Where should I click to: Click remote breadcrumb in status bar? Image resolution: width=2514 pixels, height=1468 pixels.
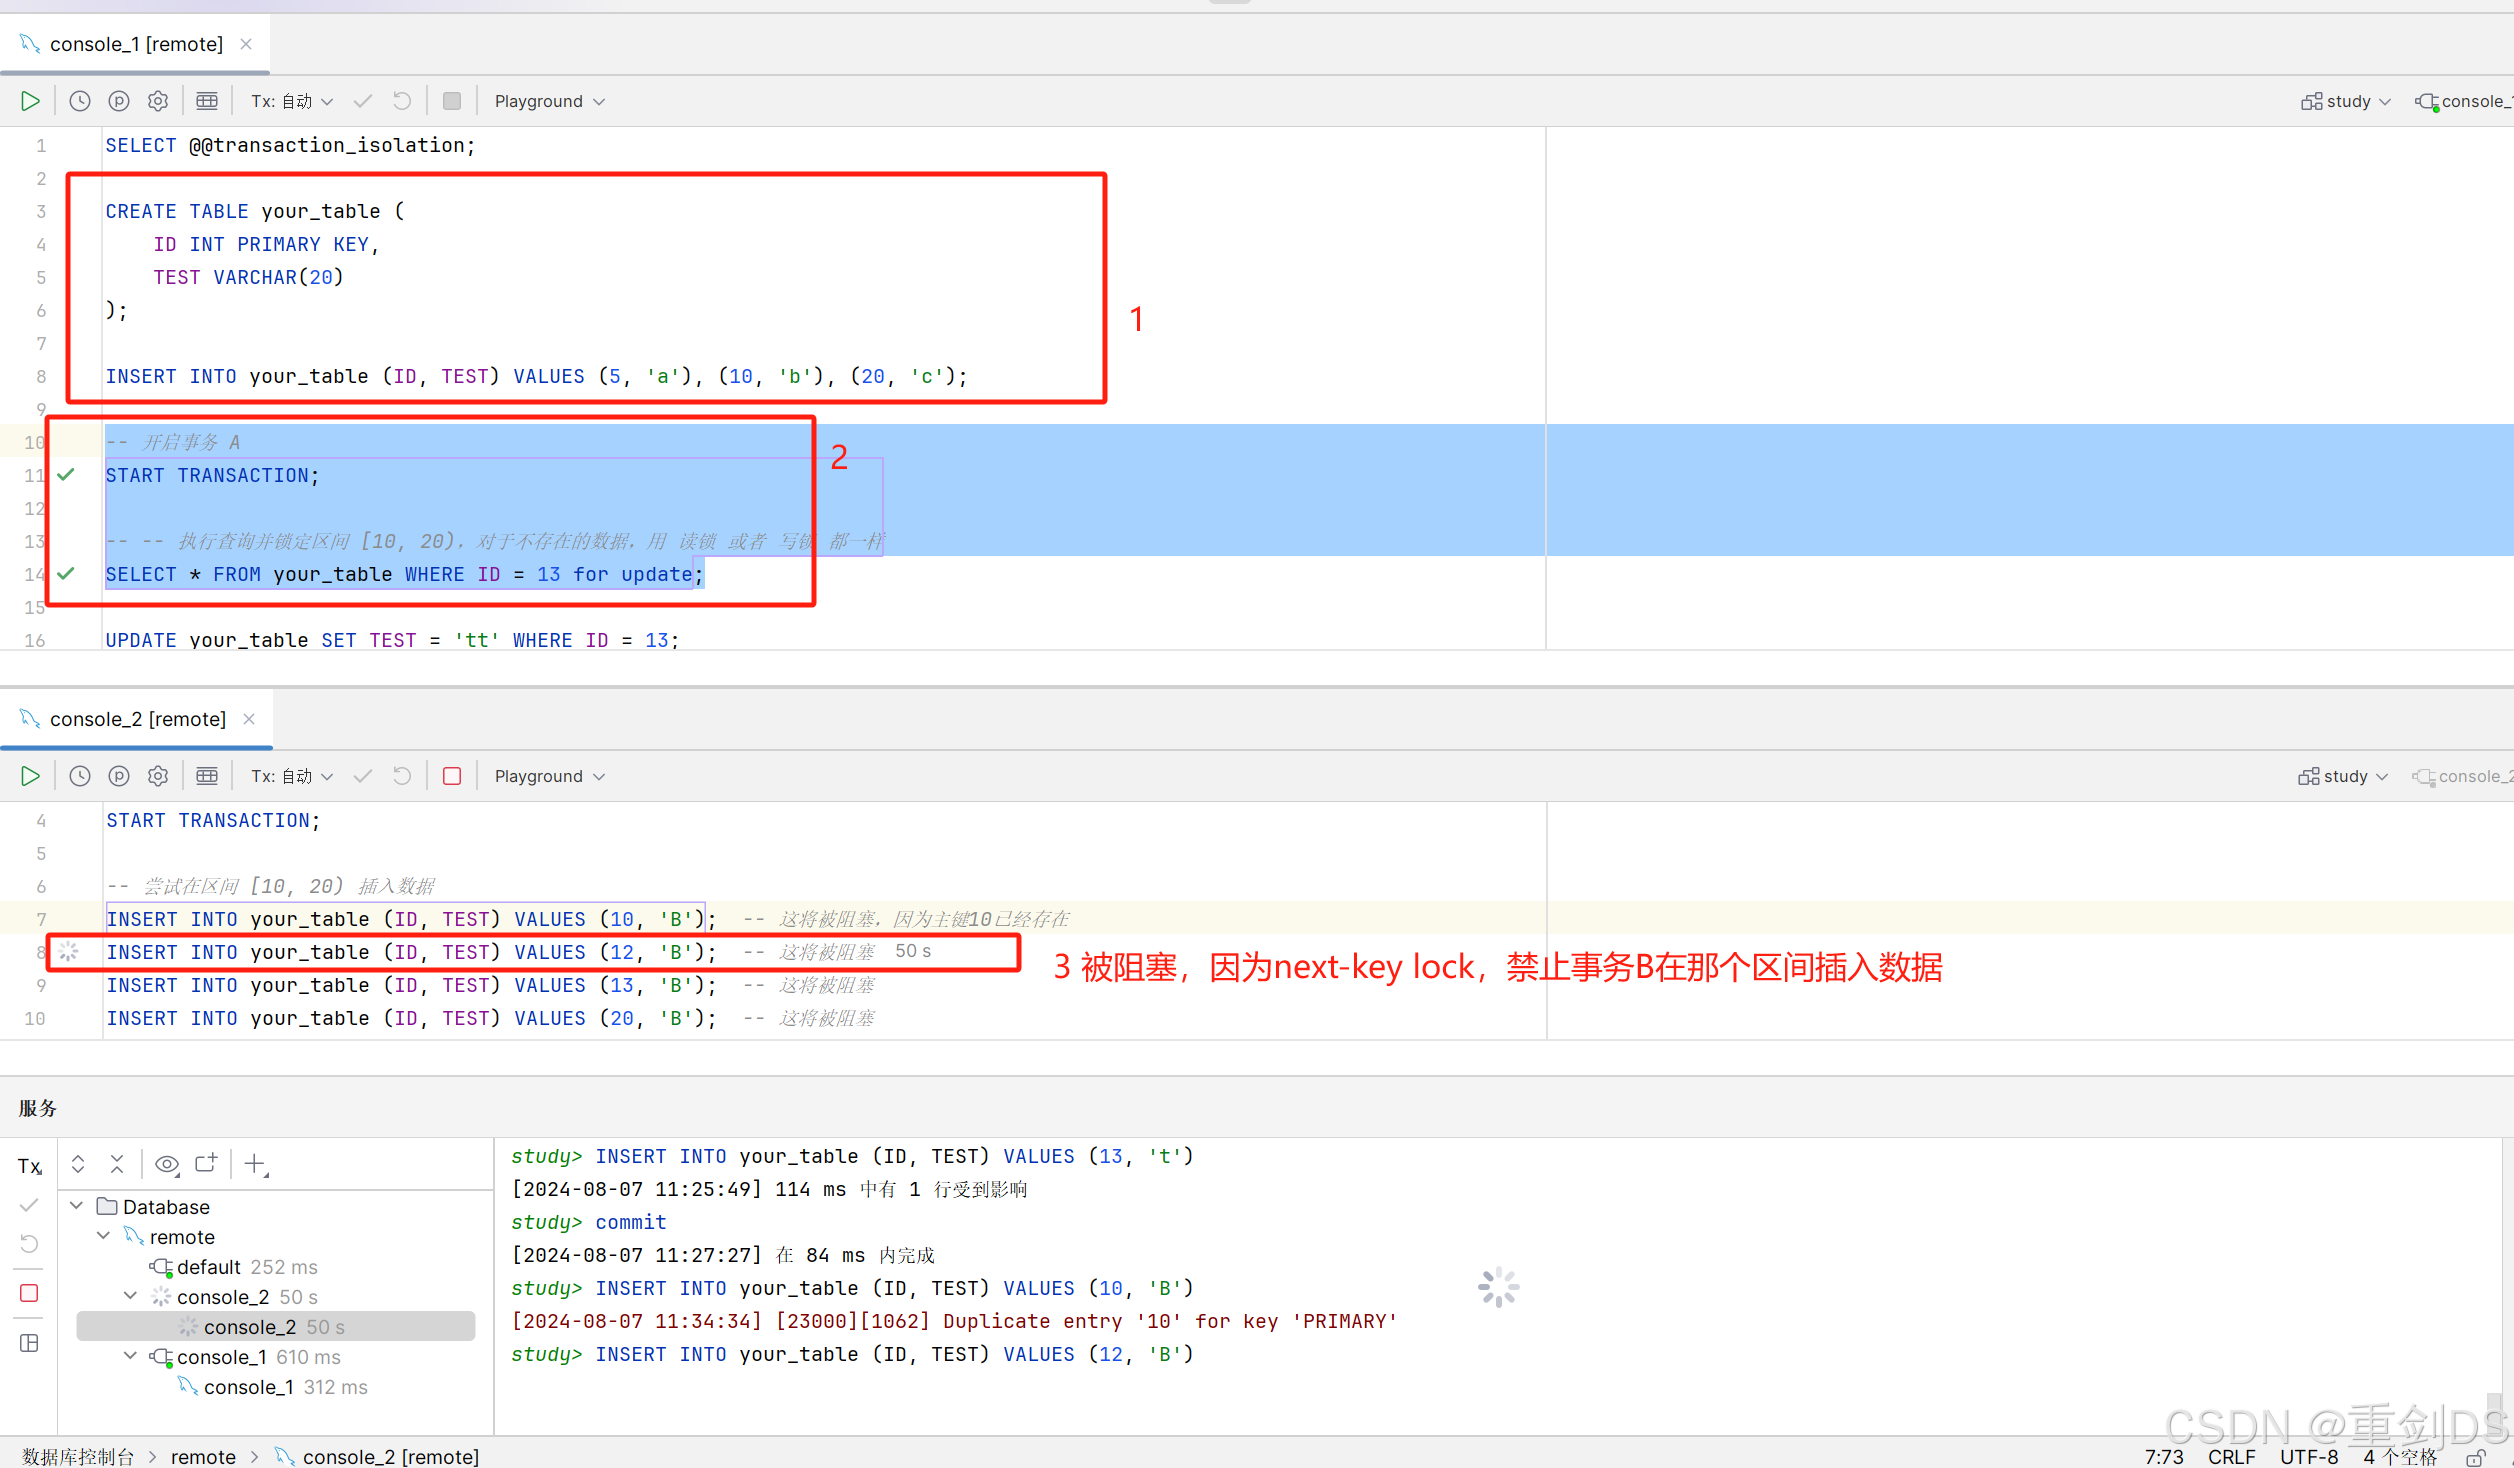[x=203, y=1456]
